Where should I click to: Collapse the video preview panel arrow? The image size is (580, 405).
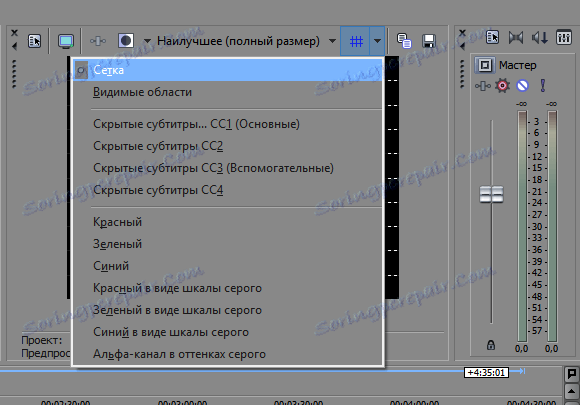(x=14, y=46)
